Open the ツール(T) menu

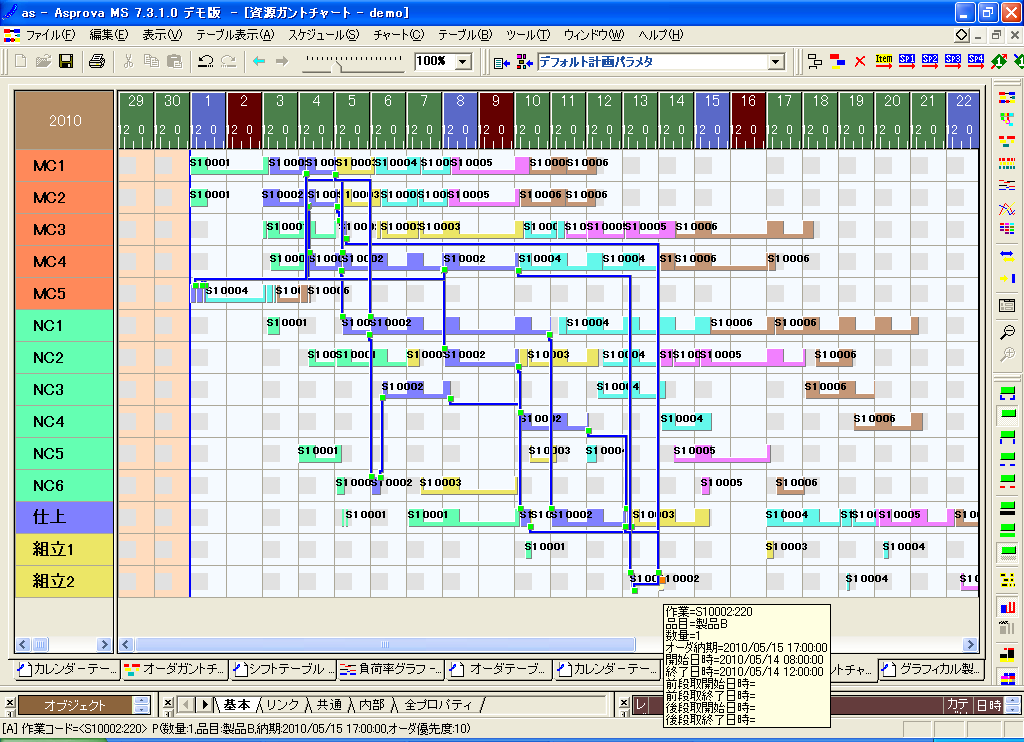528,35
